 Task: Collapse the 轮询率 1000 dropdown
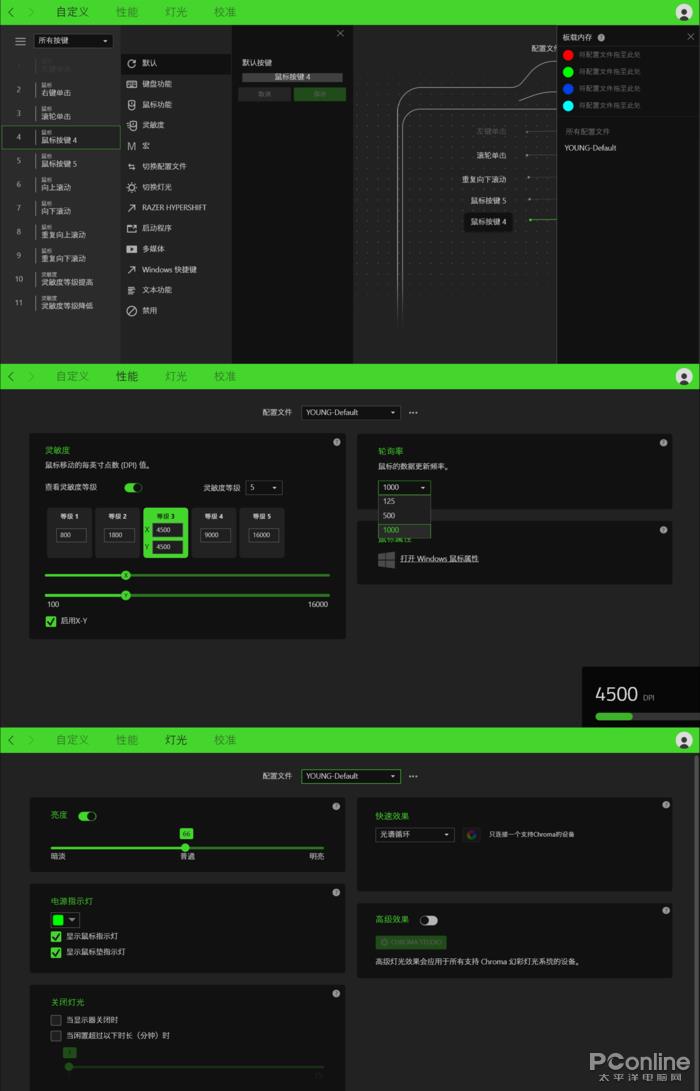click(x=404, y=488)
